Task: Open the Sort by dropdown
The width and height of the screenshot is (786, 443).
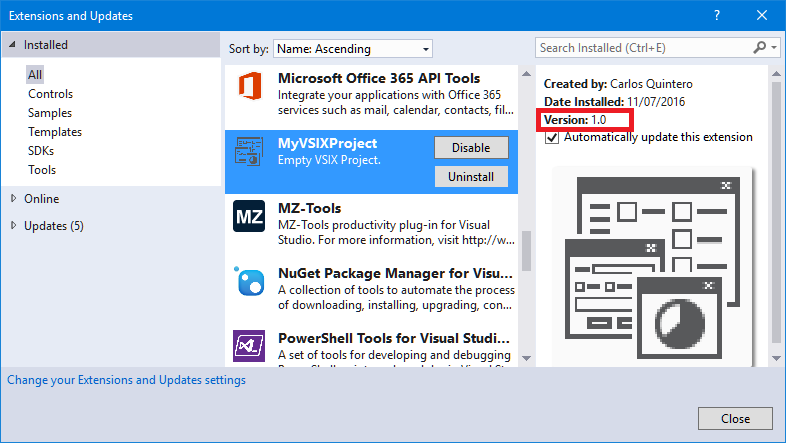Action: (x=352, y=49)
